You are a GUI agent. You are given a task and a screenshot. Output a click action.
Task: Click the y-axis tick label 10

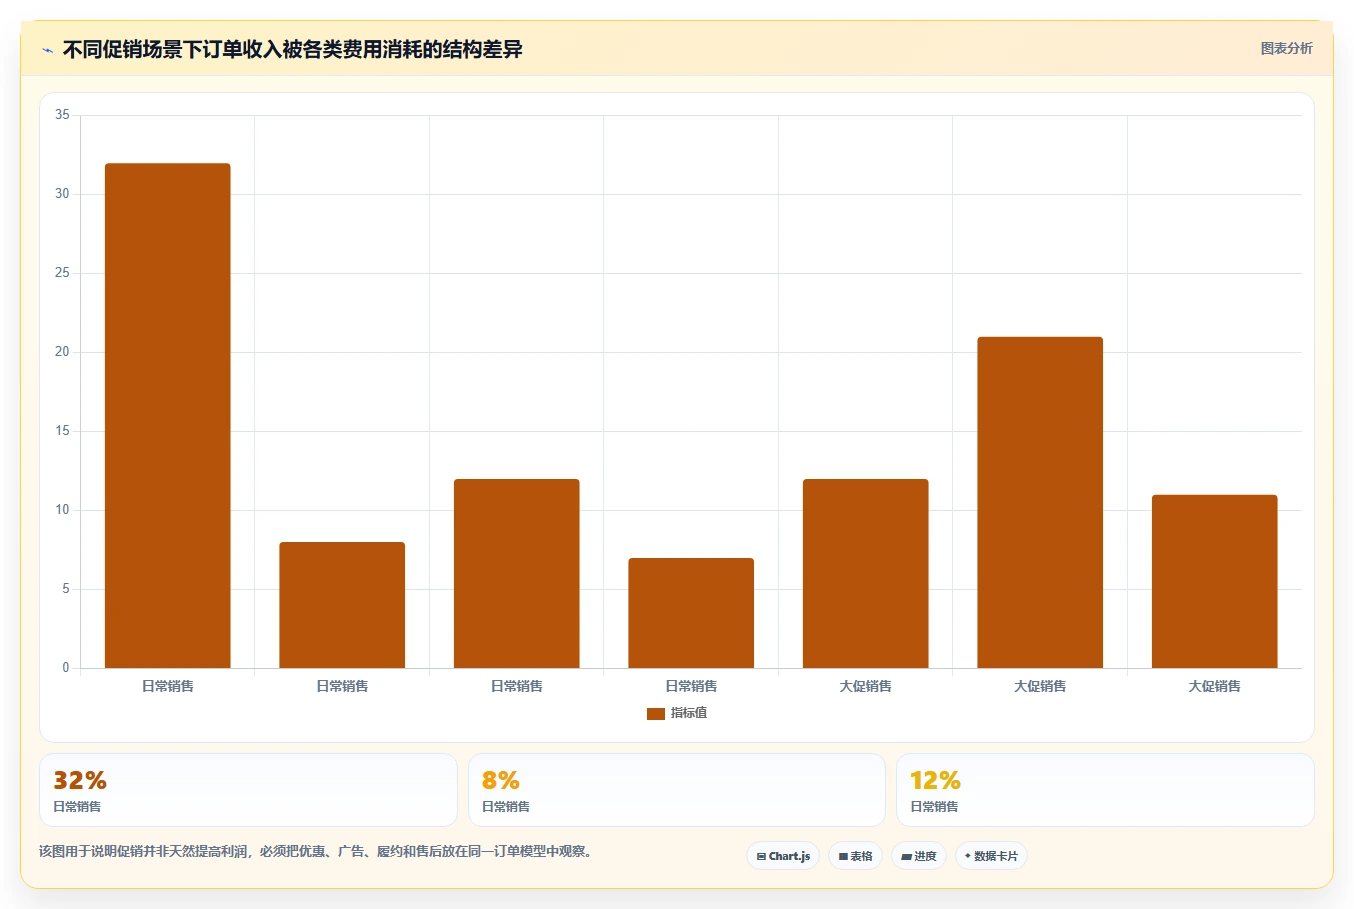[62, 510]
